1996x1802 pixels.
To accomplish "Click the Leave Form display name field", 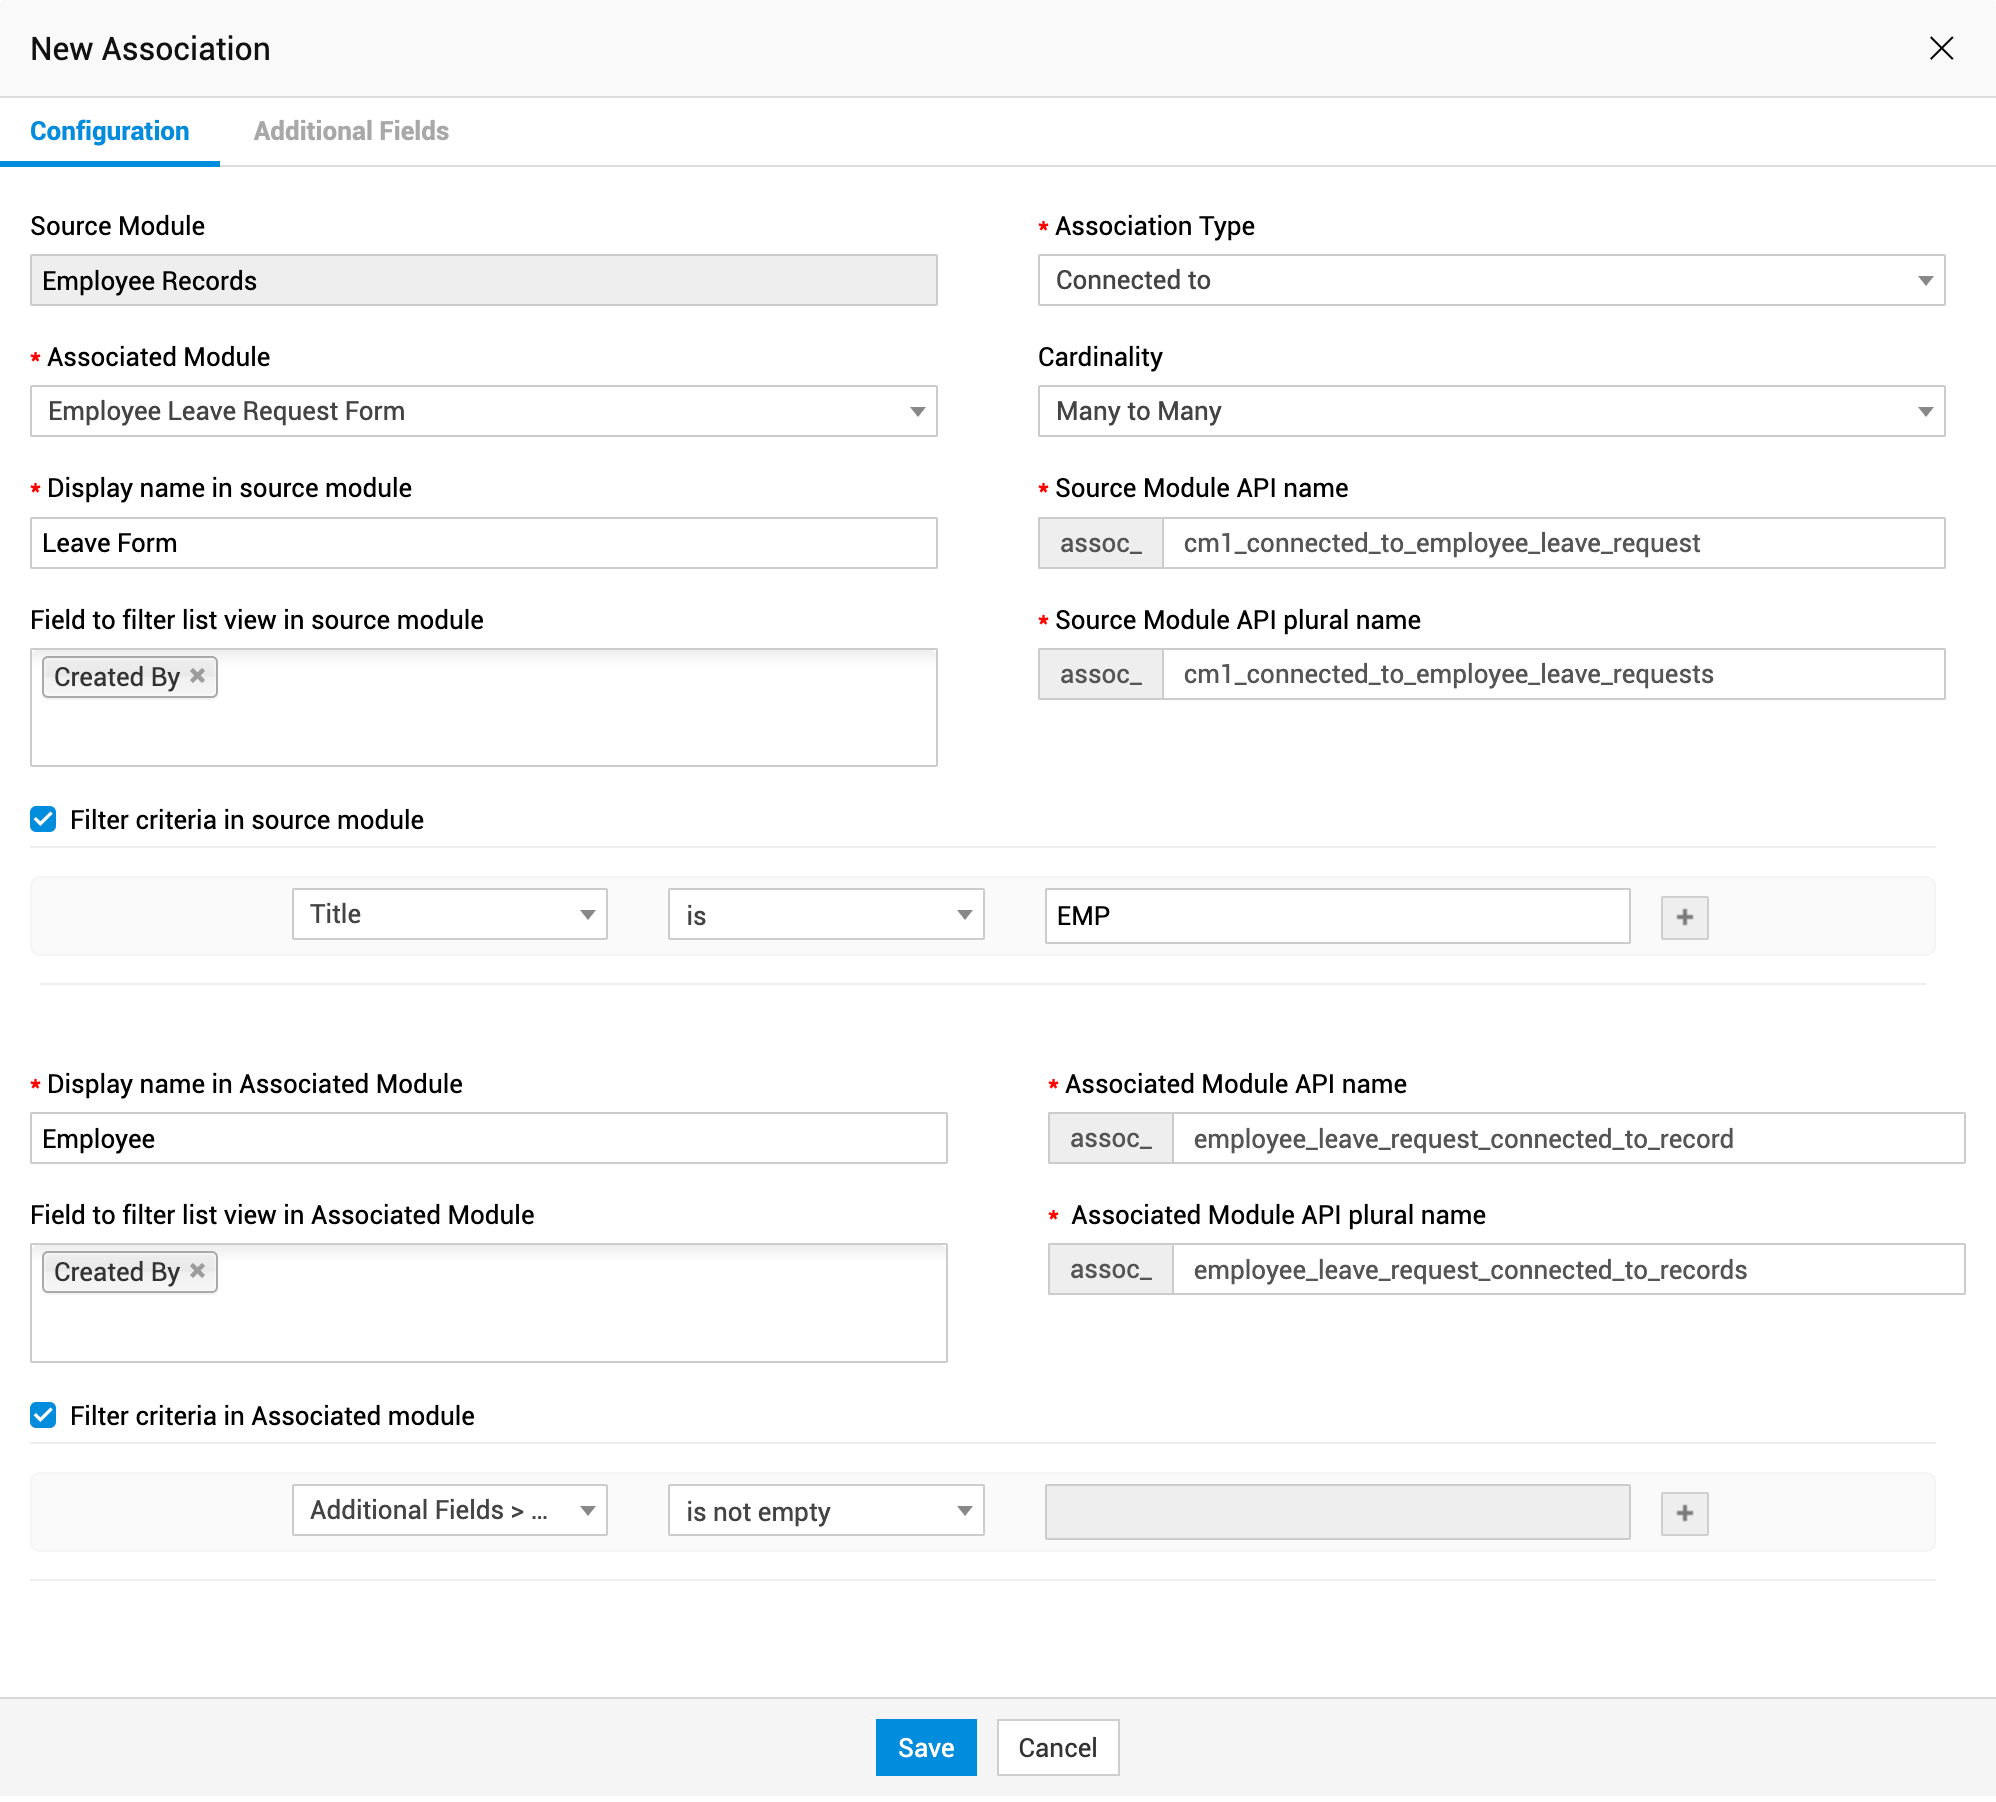I will [483, 543].
